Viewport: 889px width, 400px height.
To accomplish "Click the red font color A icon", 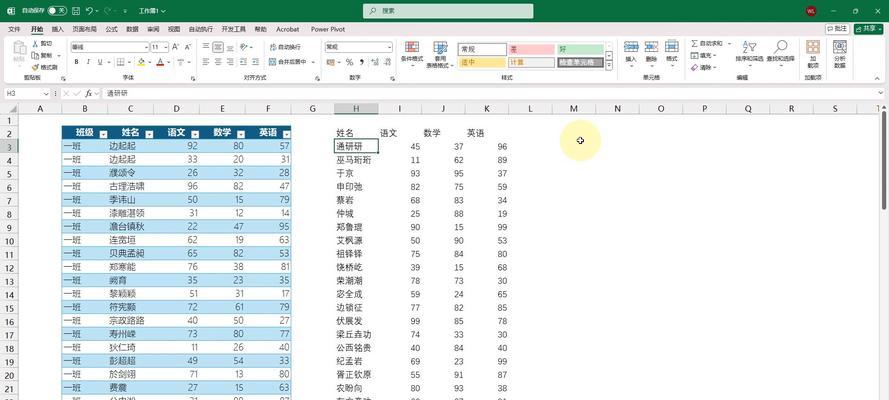I will point(160,62).
